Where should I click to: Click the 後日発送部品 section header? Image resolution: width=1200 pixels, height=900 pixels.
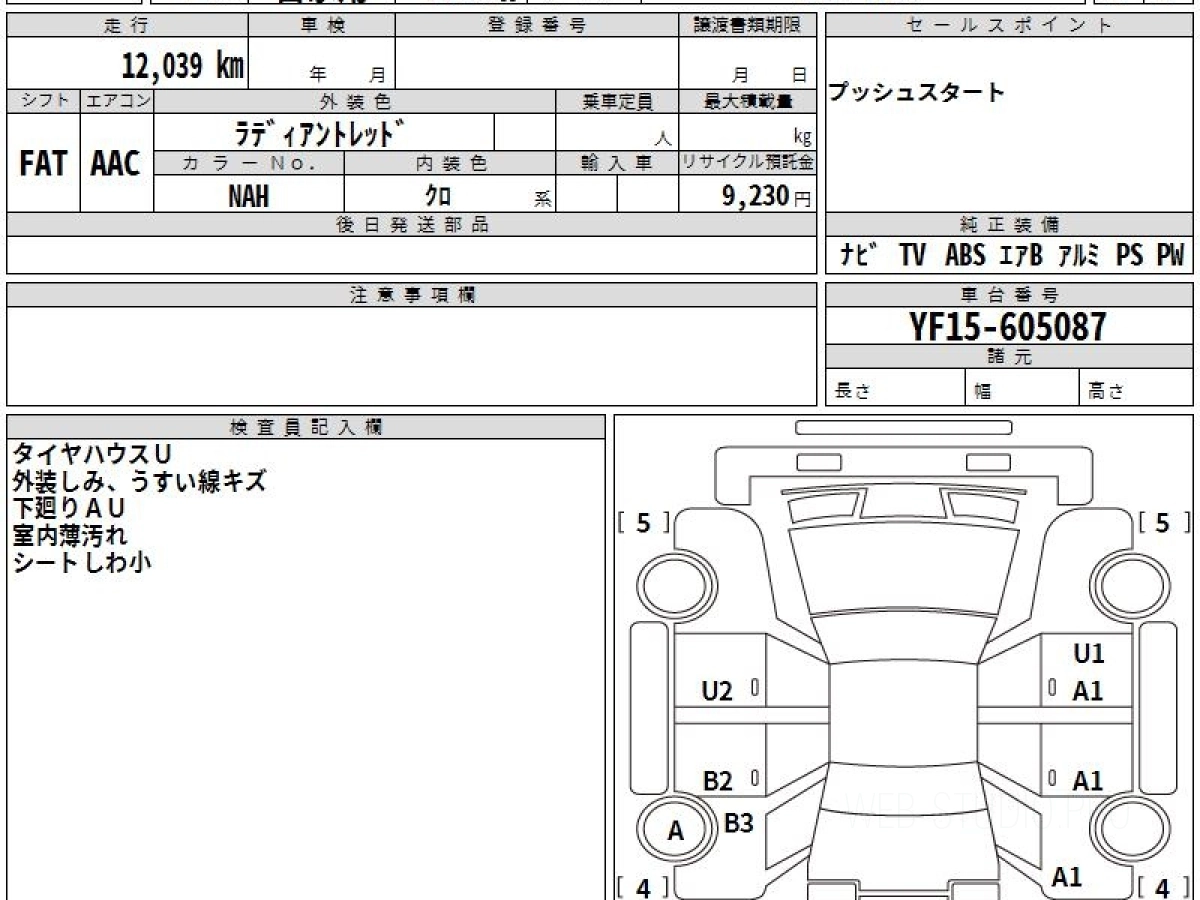(x=412, y=225)
